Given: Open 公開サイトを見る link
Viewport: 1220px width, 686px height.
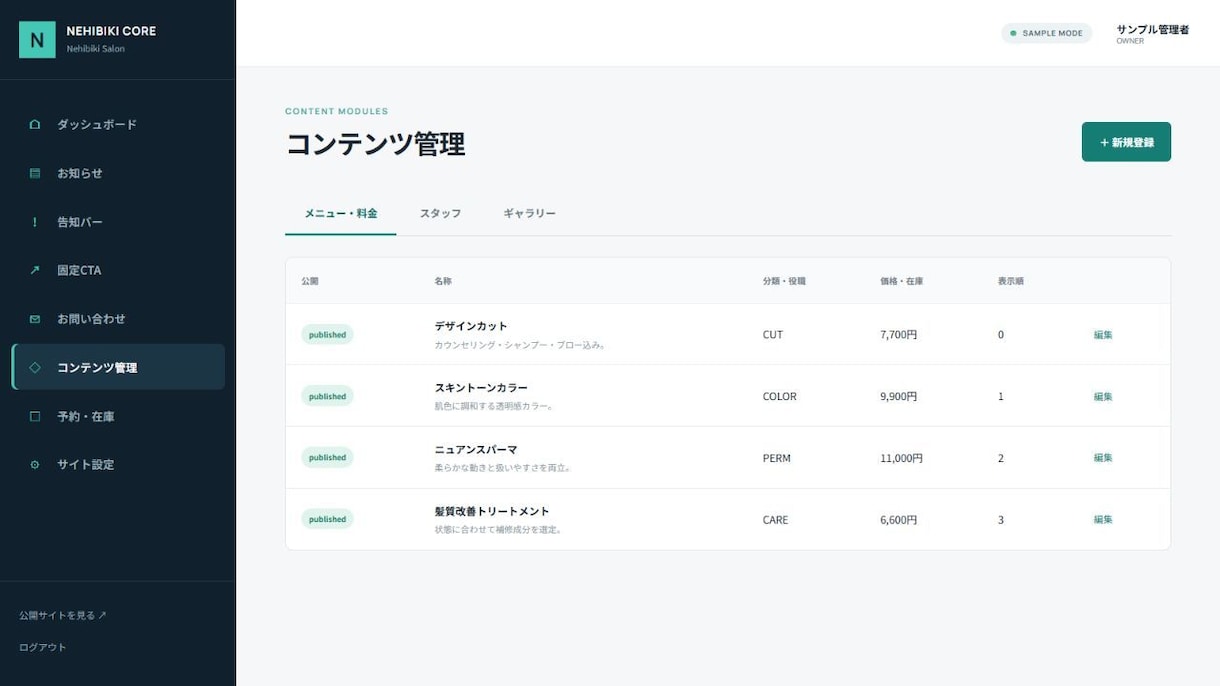Looking at the screenshot, I should [x=63, y=615].
